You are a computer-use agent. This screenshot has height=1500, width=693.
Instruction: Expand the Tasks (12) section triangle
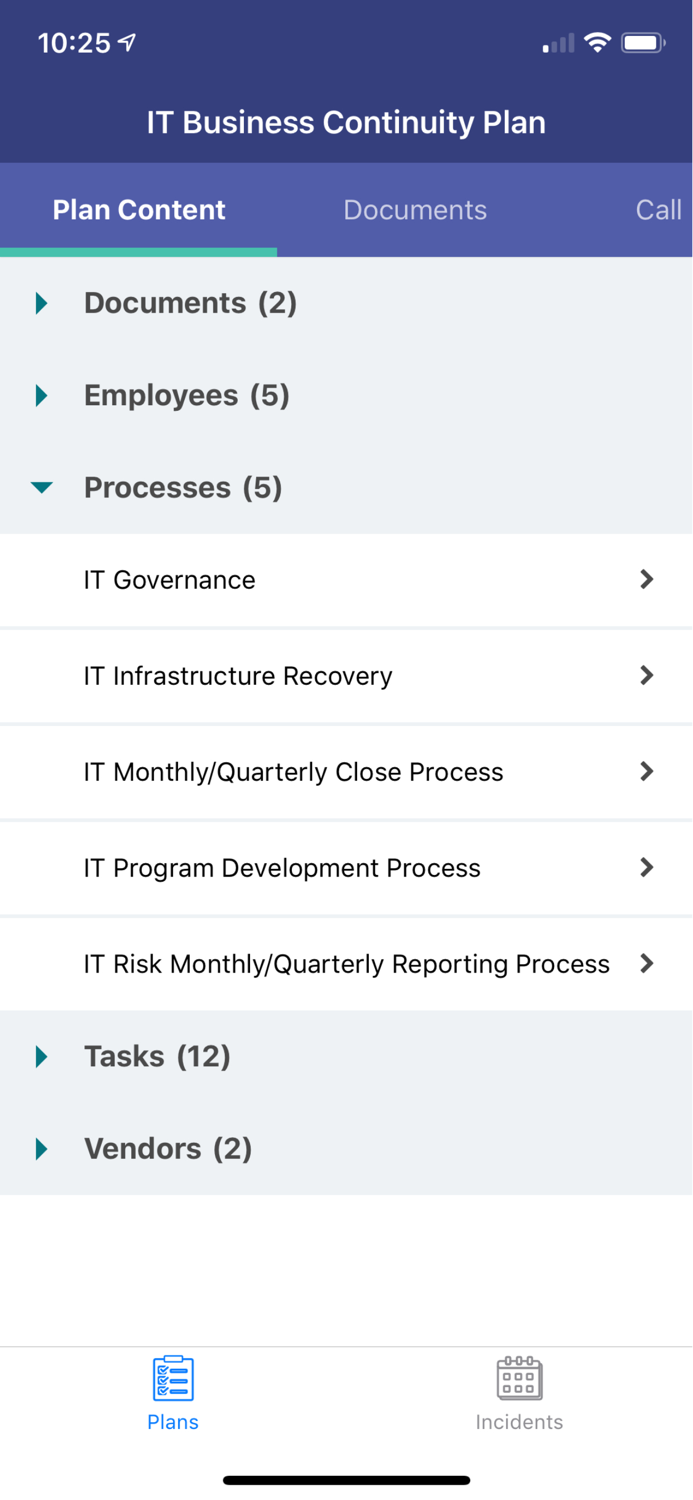[x=42, y=1056]
